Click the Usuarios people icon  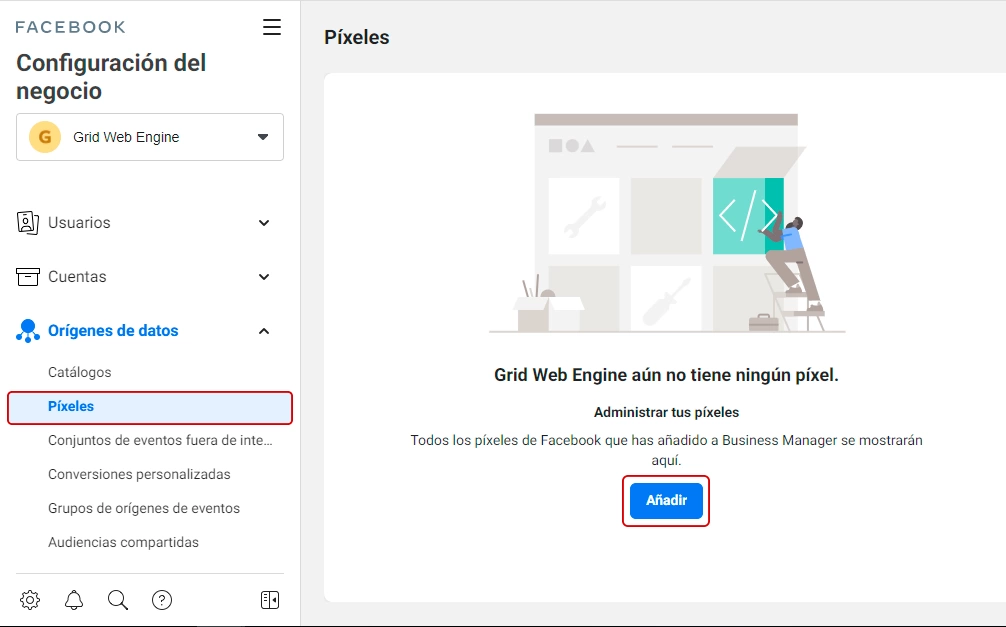click(28, 223)
